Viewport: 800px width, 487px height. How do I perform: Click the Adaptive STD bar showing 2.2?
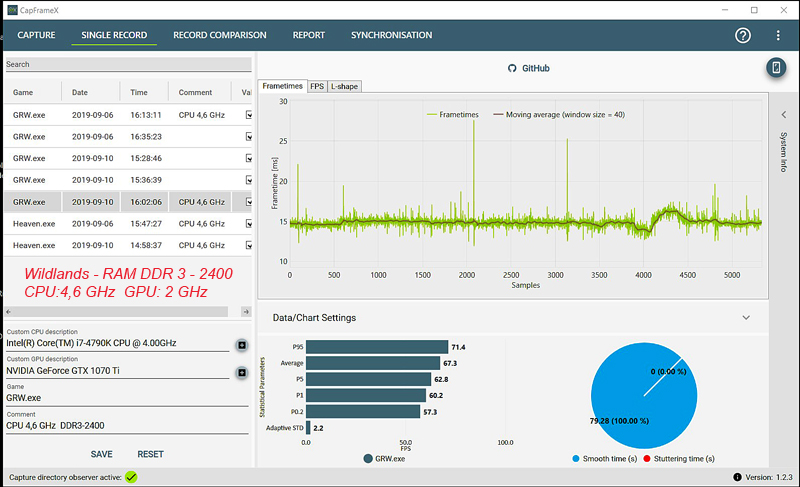(308, 428)
